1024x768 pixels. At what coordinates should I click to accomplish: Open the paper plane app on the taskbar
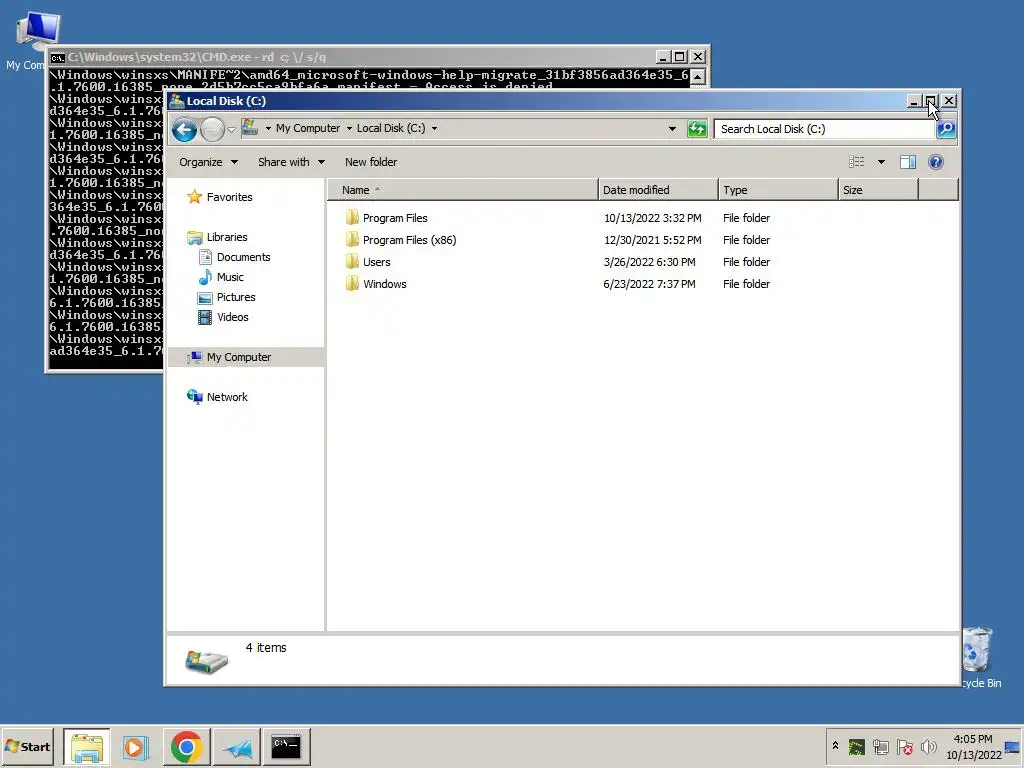click(236, 746)
